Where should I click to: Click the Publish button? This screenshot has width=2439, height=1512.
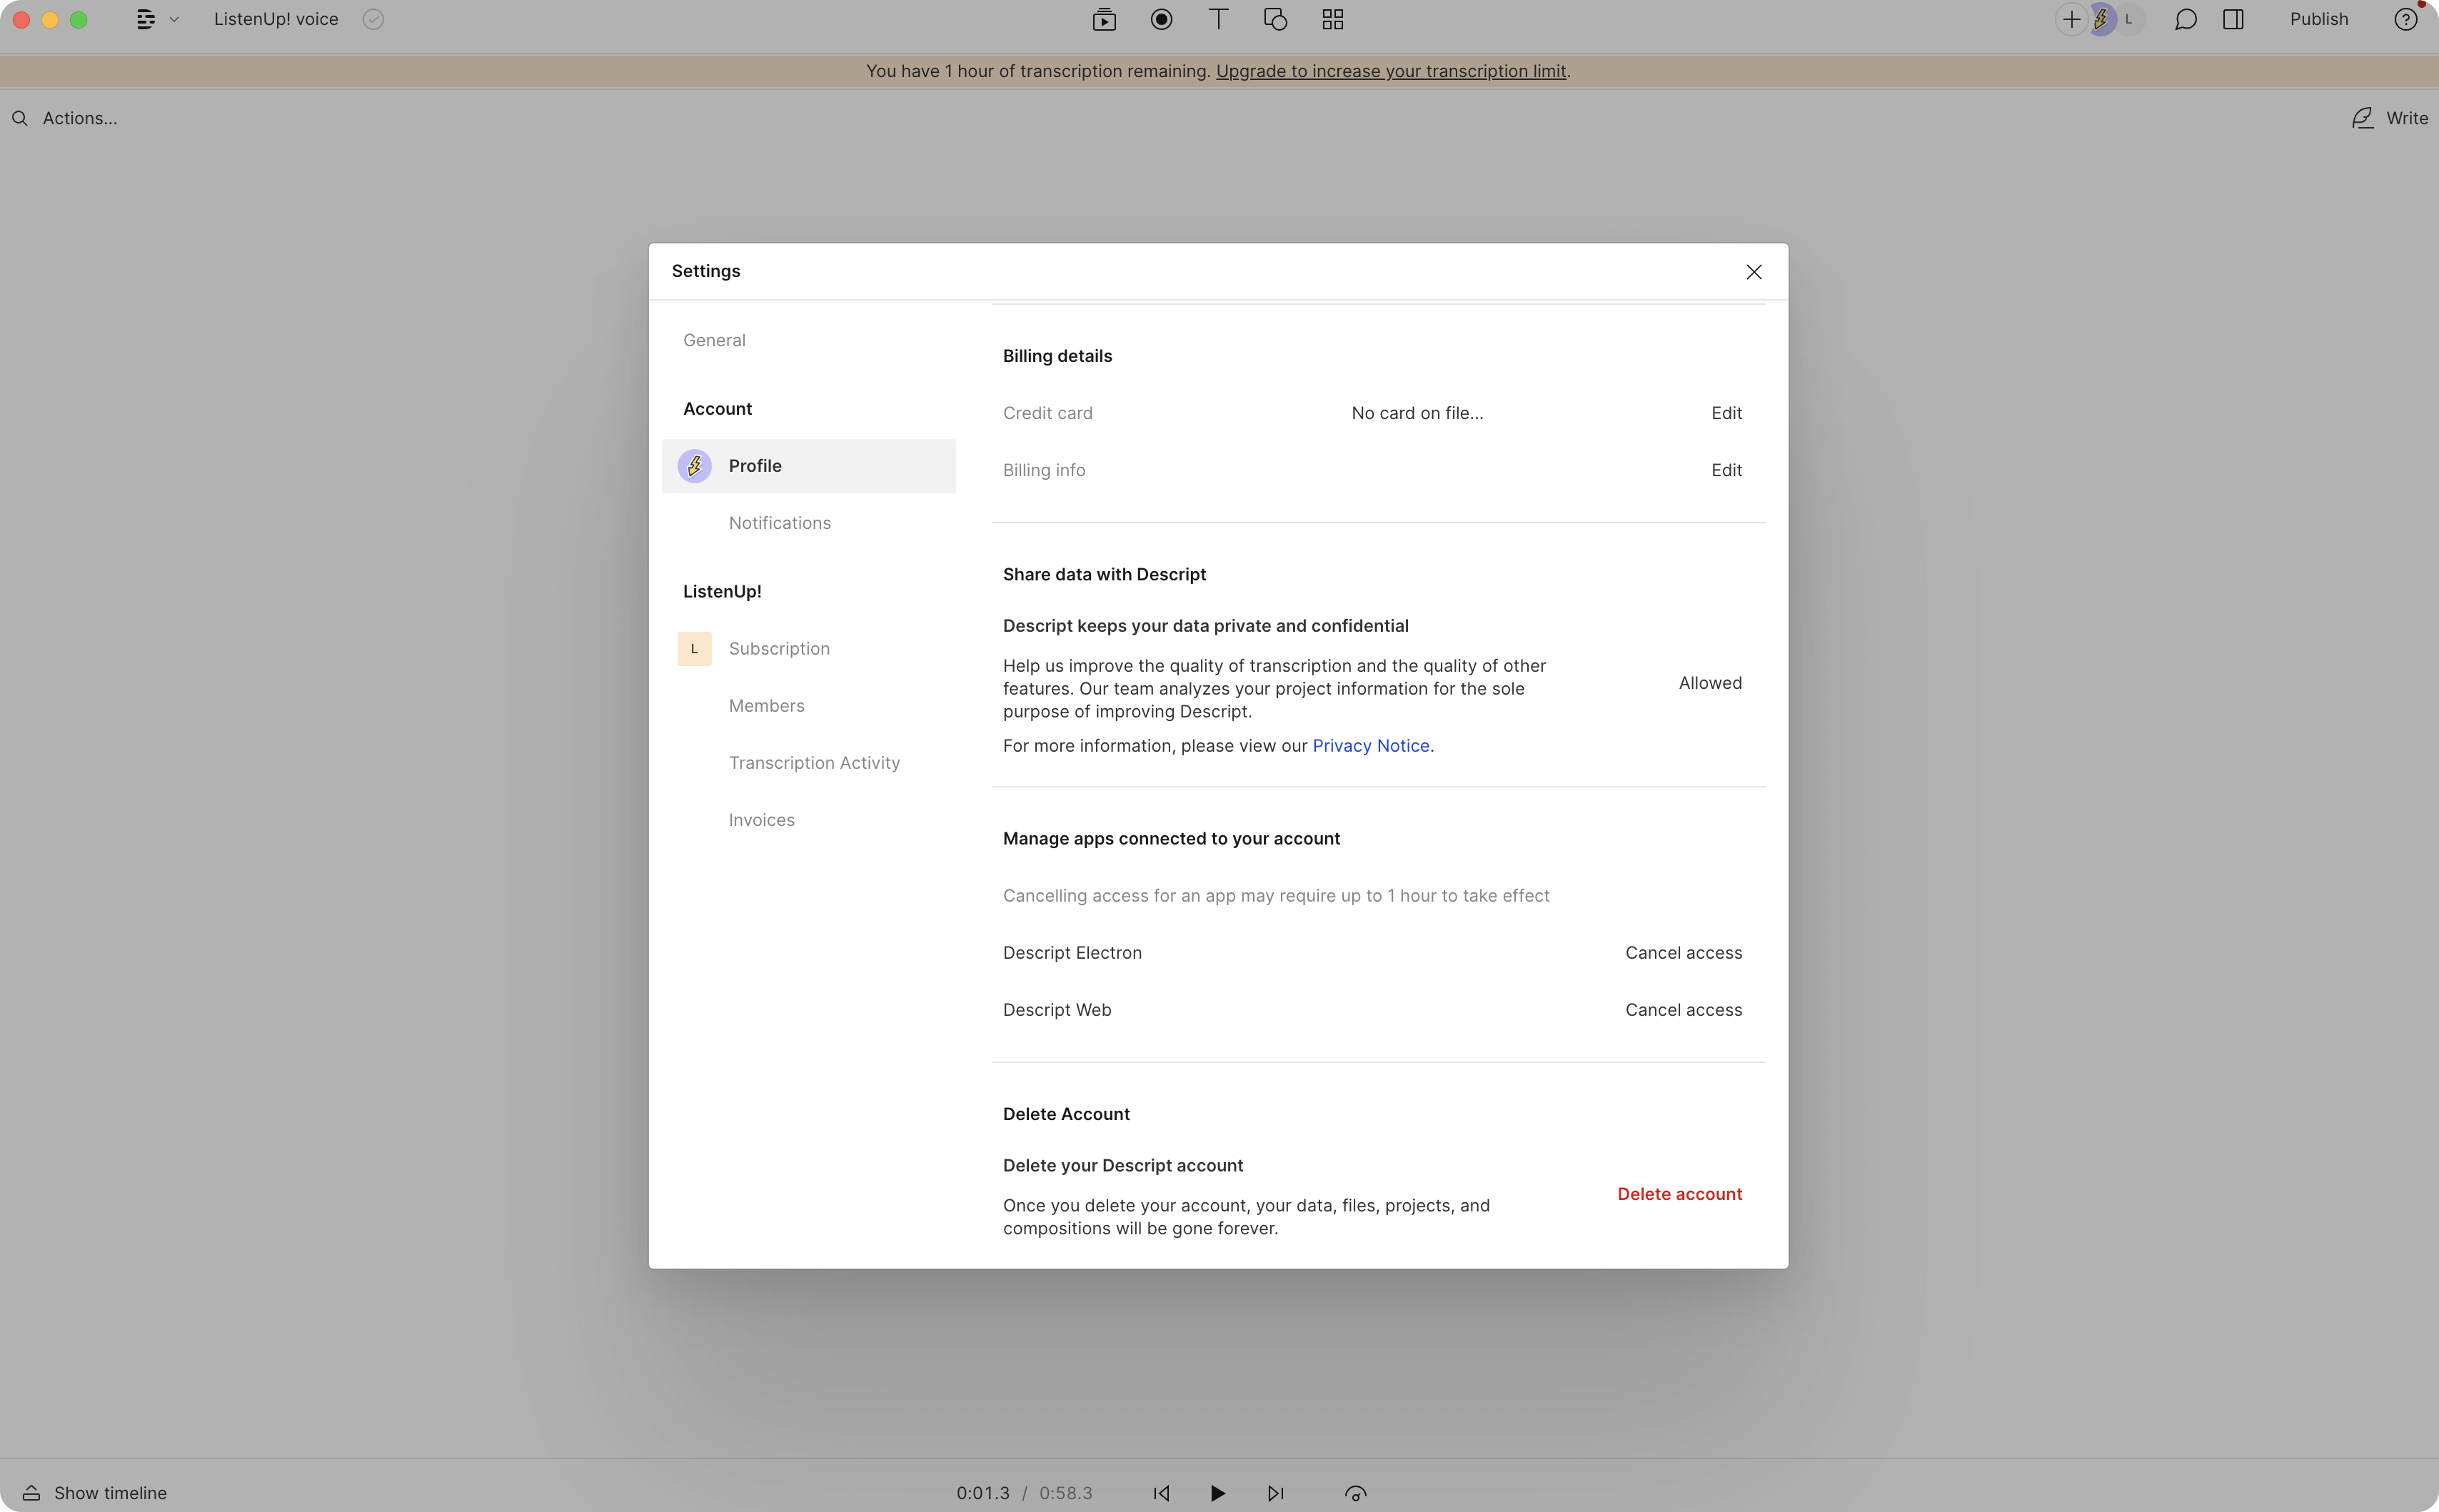2318,19
